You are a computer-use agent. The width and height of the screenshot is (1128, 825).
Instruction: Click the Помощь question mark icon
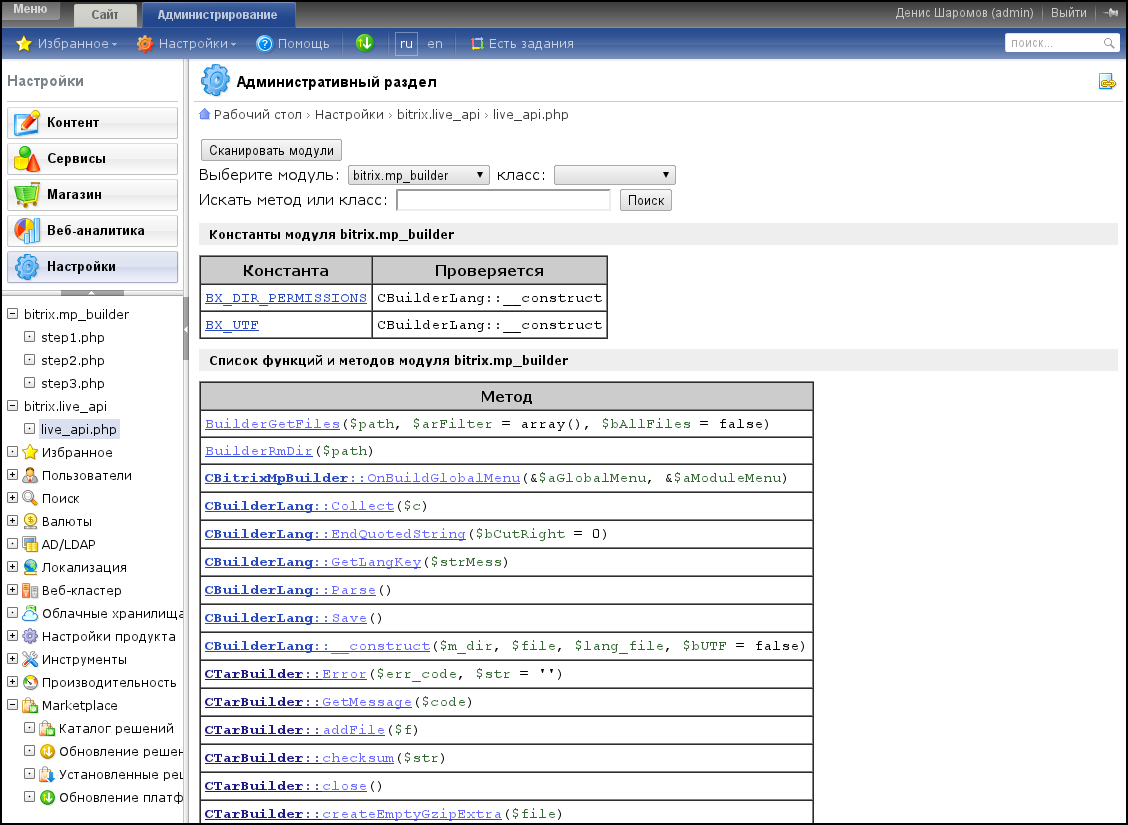[265, 44]
